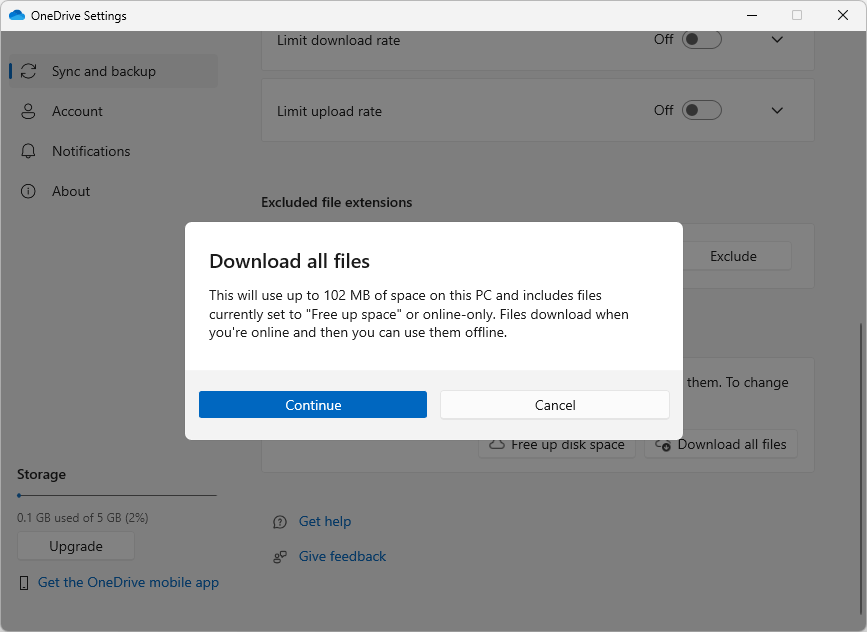Screen dimensions: 867x632
Task: Close the OneDrive Settings window
Action: (x=843, y=15)
